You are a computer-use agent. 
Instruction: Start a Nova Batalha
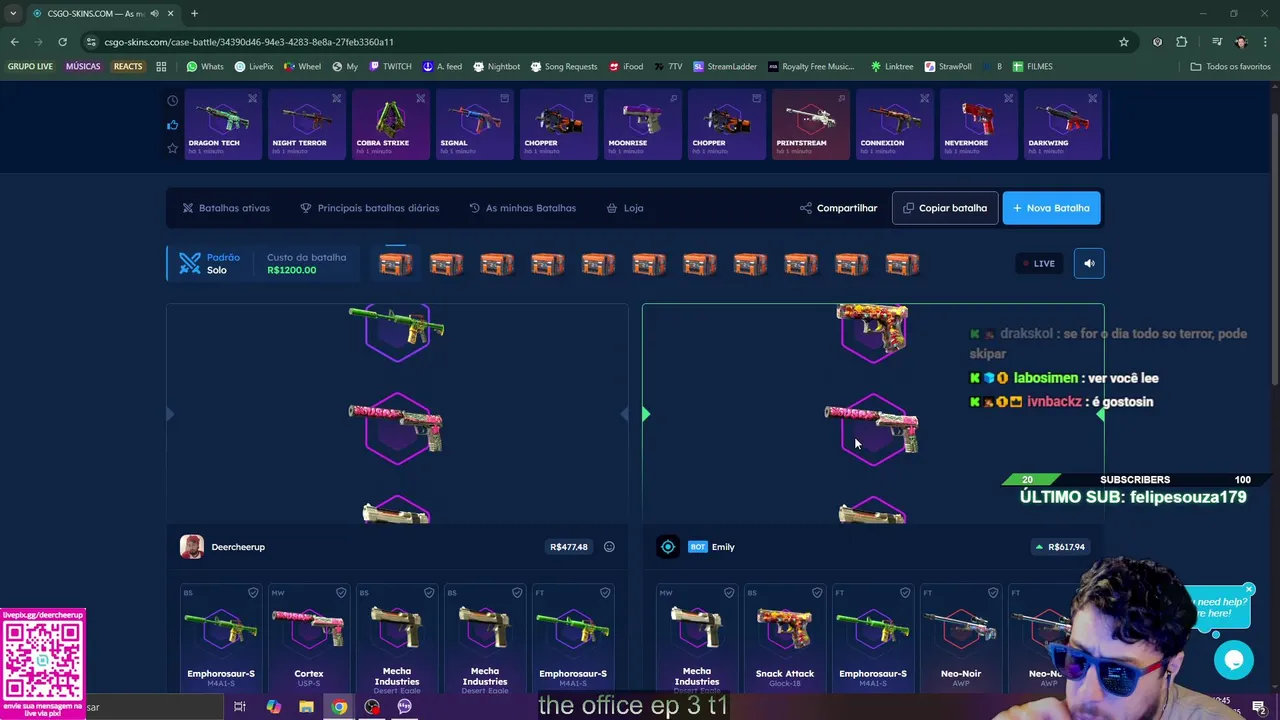[1051, 208]
